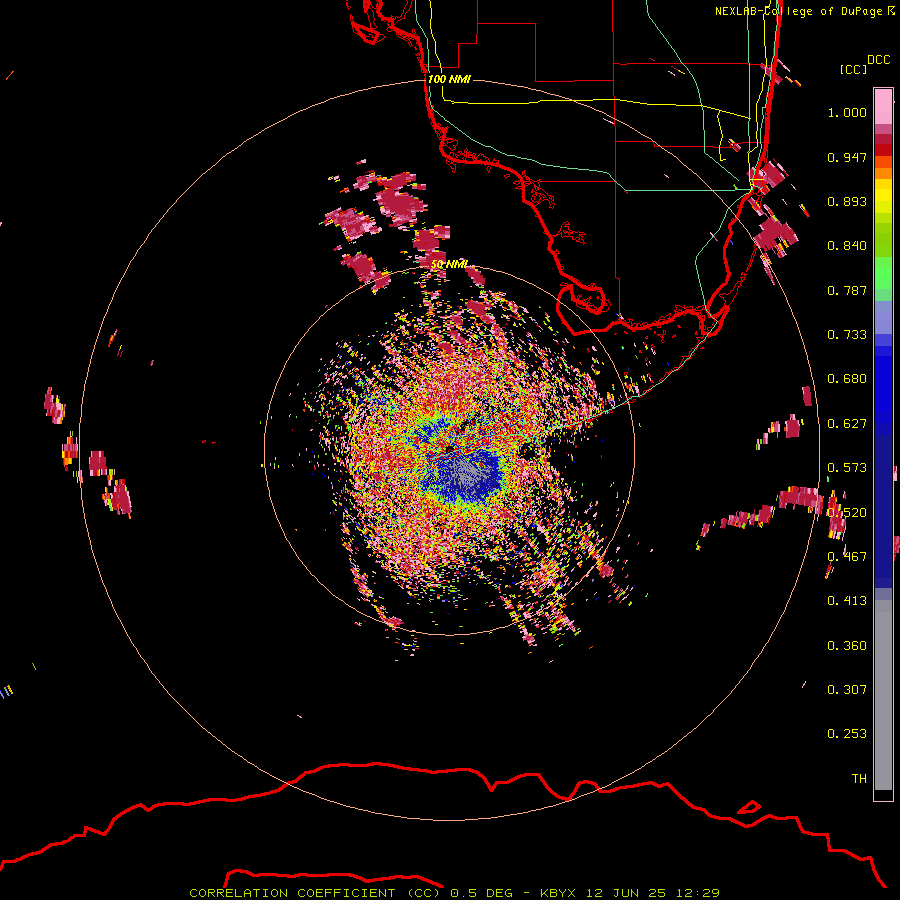Click the 0.893 color scale value
Screen dimensions: 900x900
point(847,201)
